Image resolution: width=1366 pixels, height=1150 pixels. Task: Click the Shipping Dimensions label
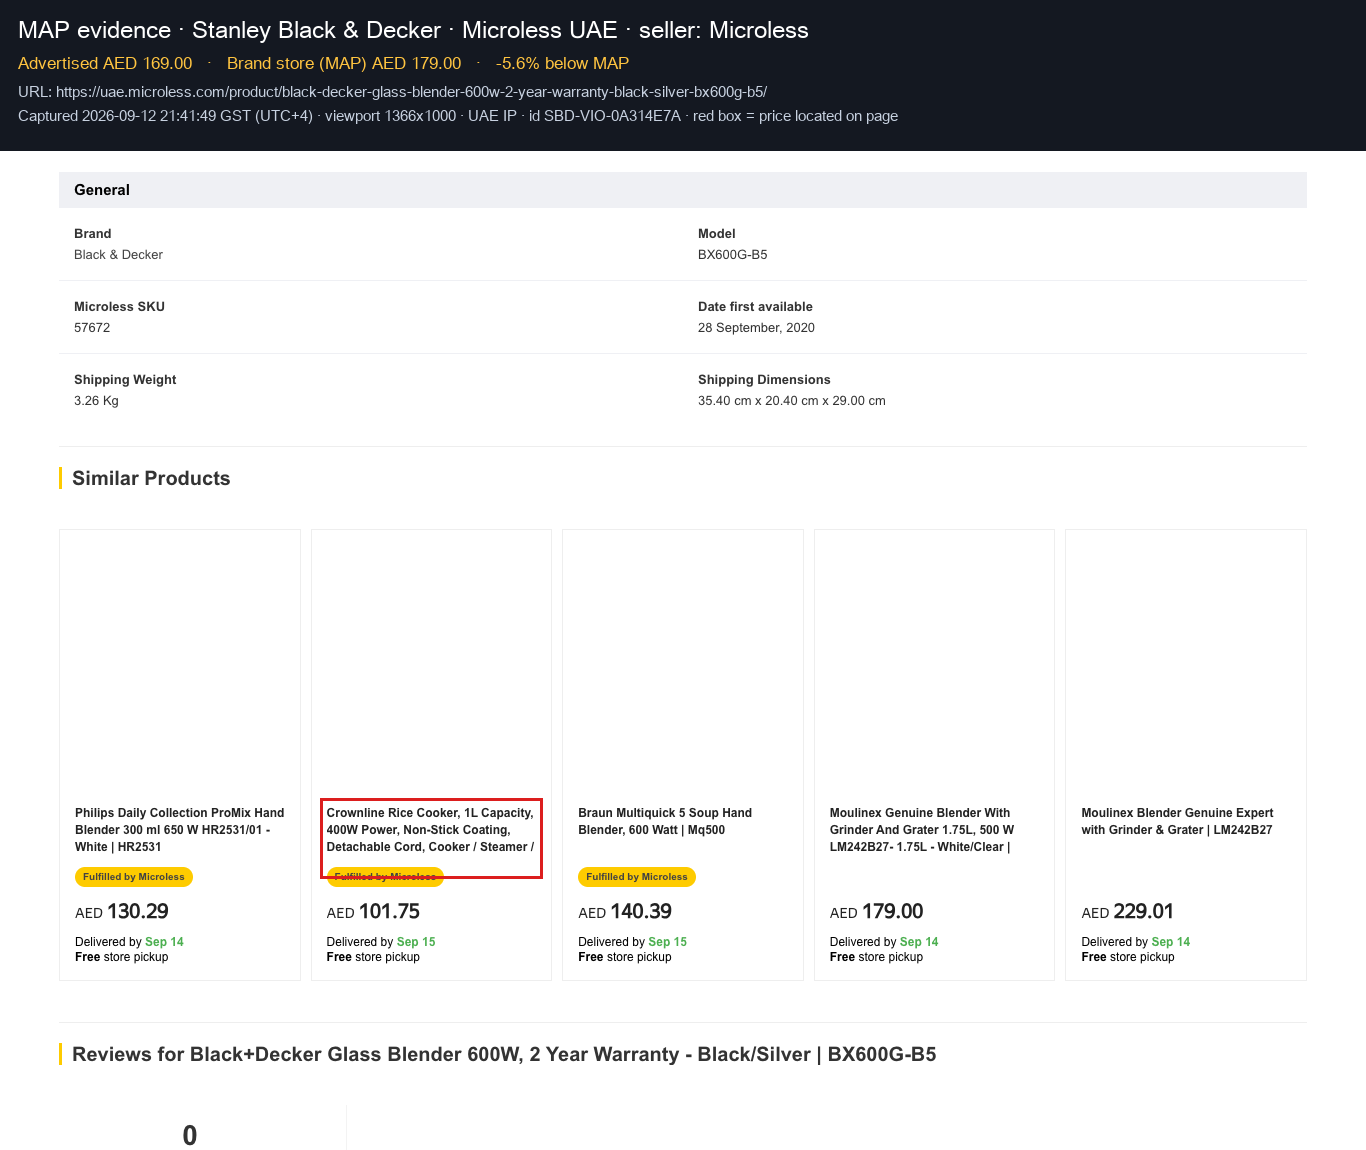[764, 380]
